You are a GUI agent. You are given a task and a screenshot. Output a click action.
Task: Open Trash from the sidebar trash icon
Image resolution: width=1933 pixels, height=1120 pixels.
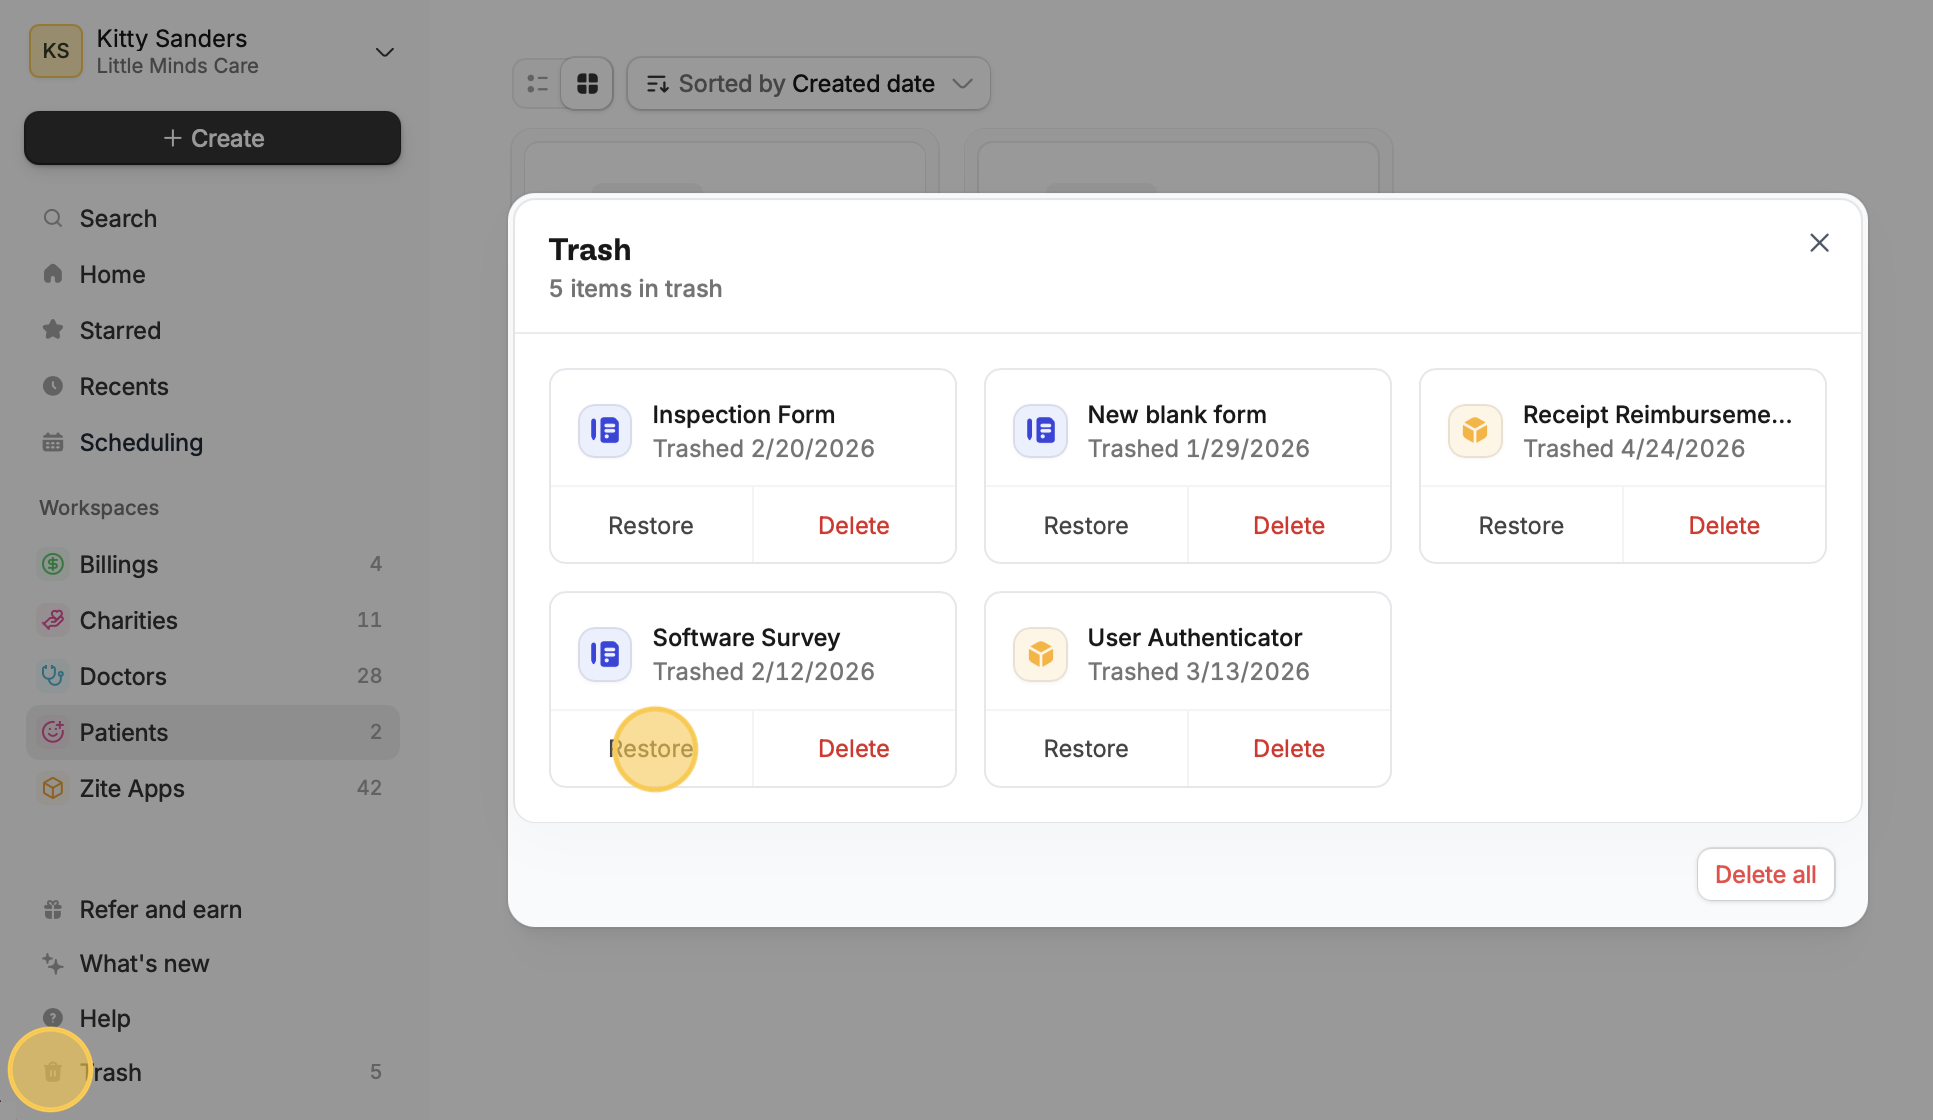click(53, 1072)
